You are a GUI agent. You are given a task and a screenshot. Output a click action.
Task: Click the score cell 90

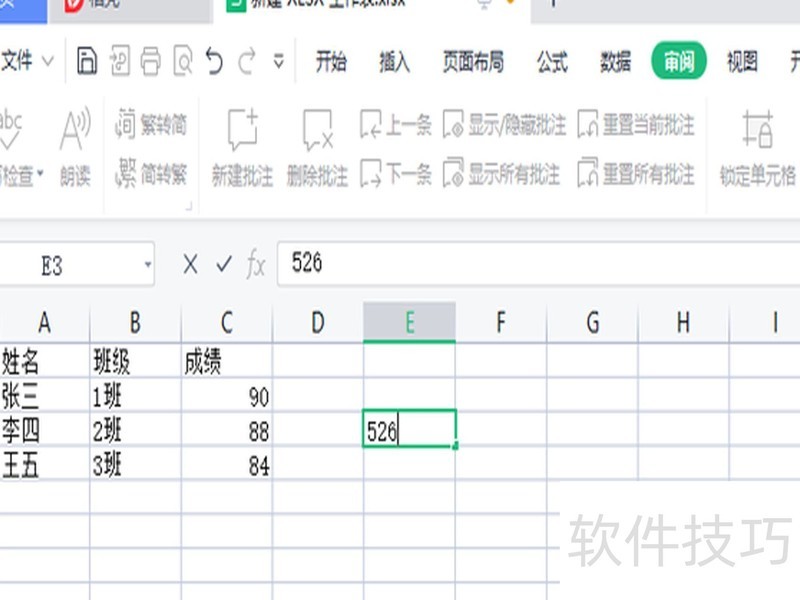[x=227, y=395]
